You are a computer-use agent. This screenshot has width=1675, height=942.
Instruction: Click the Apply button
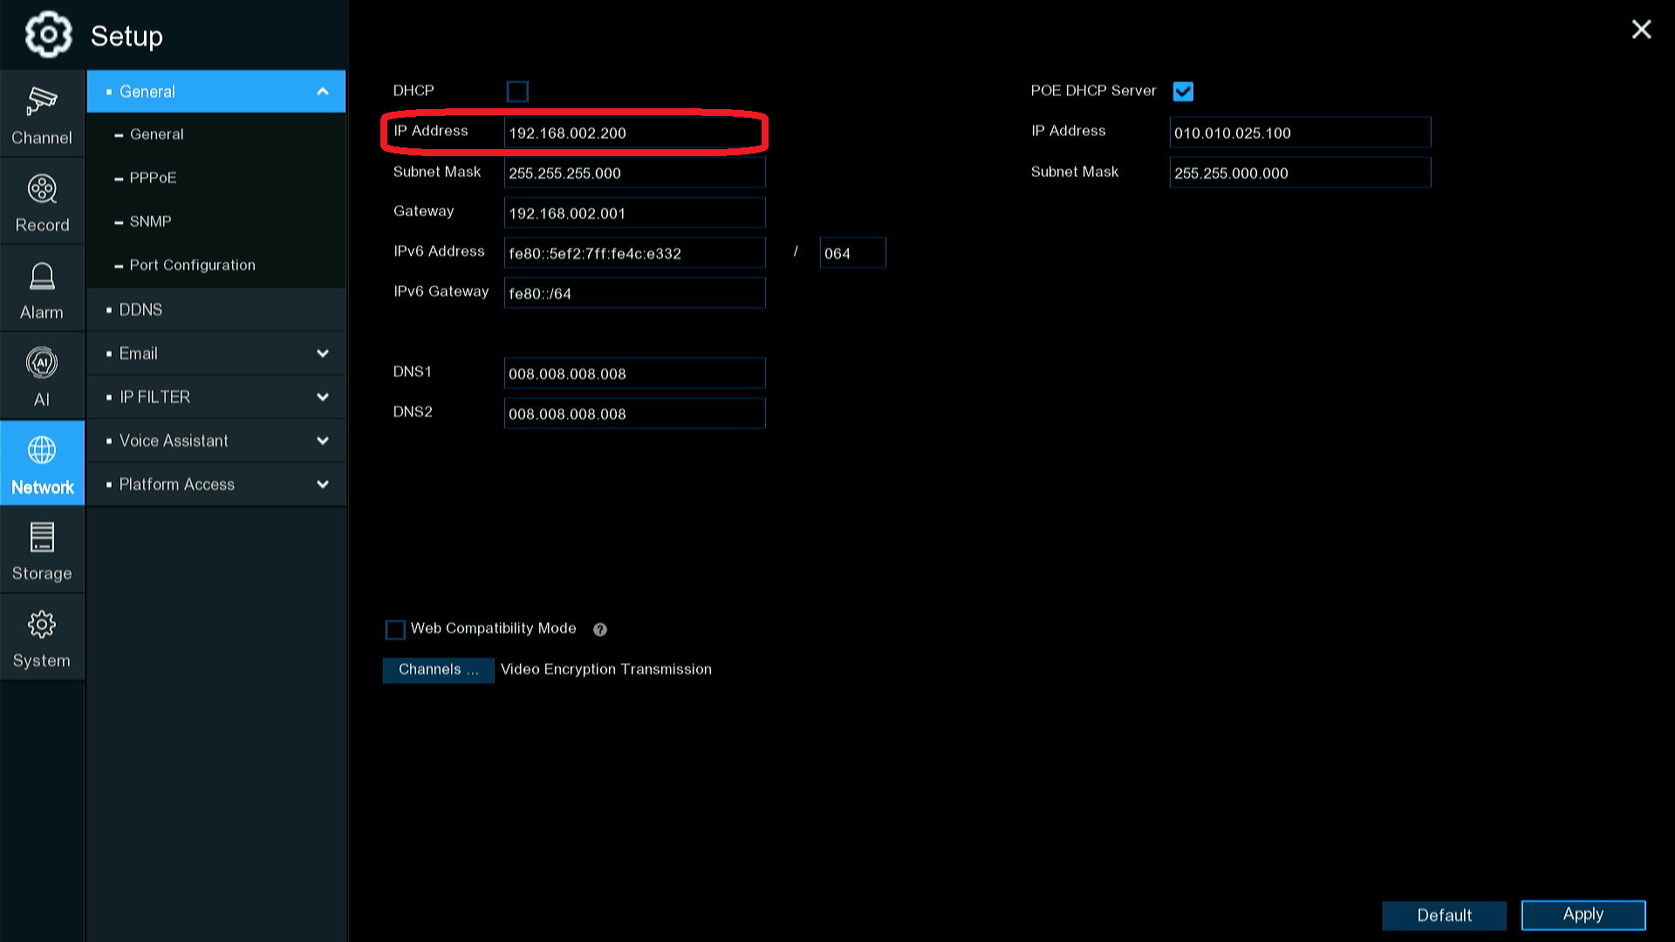1583,914
